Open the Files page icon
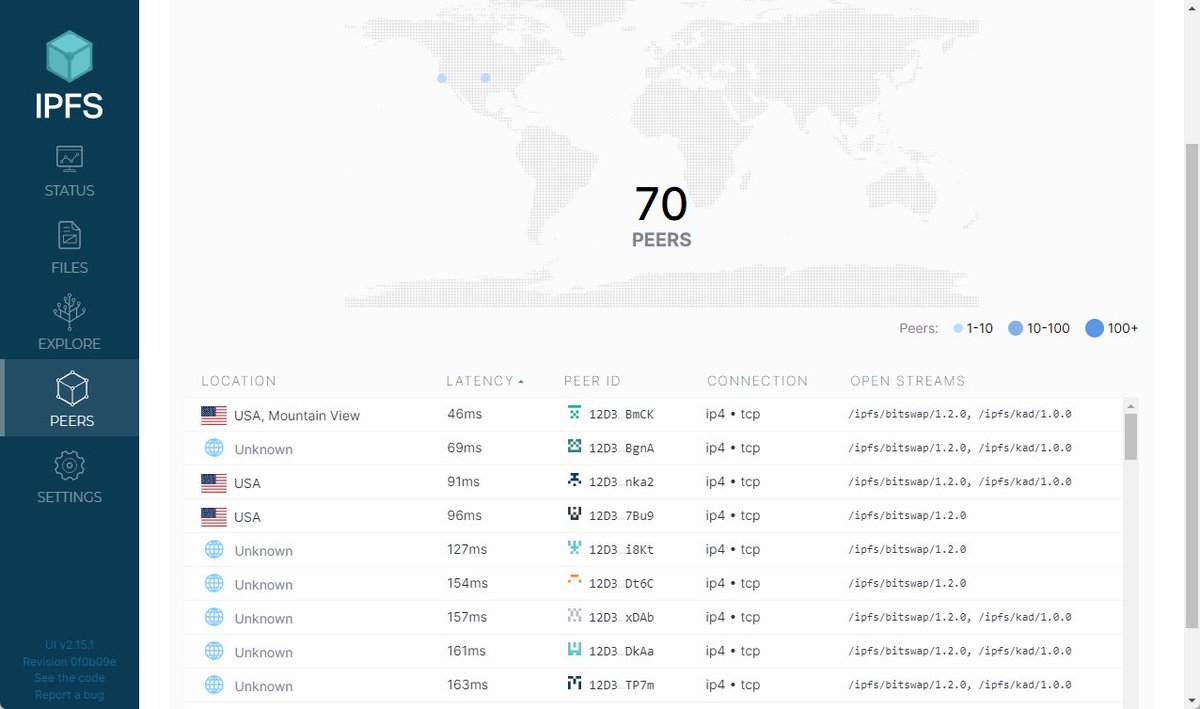Image resolution: width=1200 pixels, height=709 pixels. coord(69,235)
